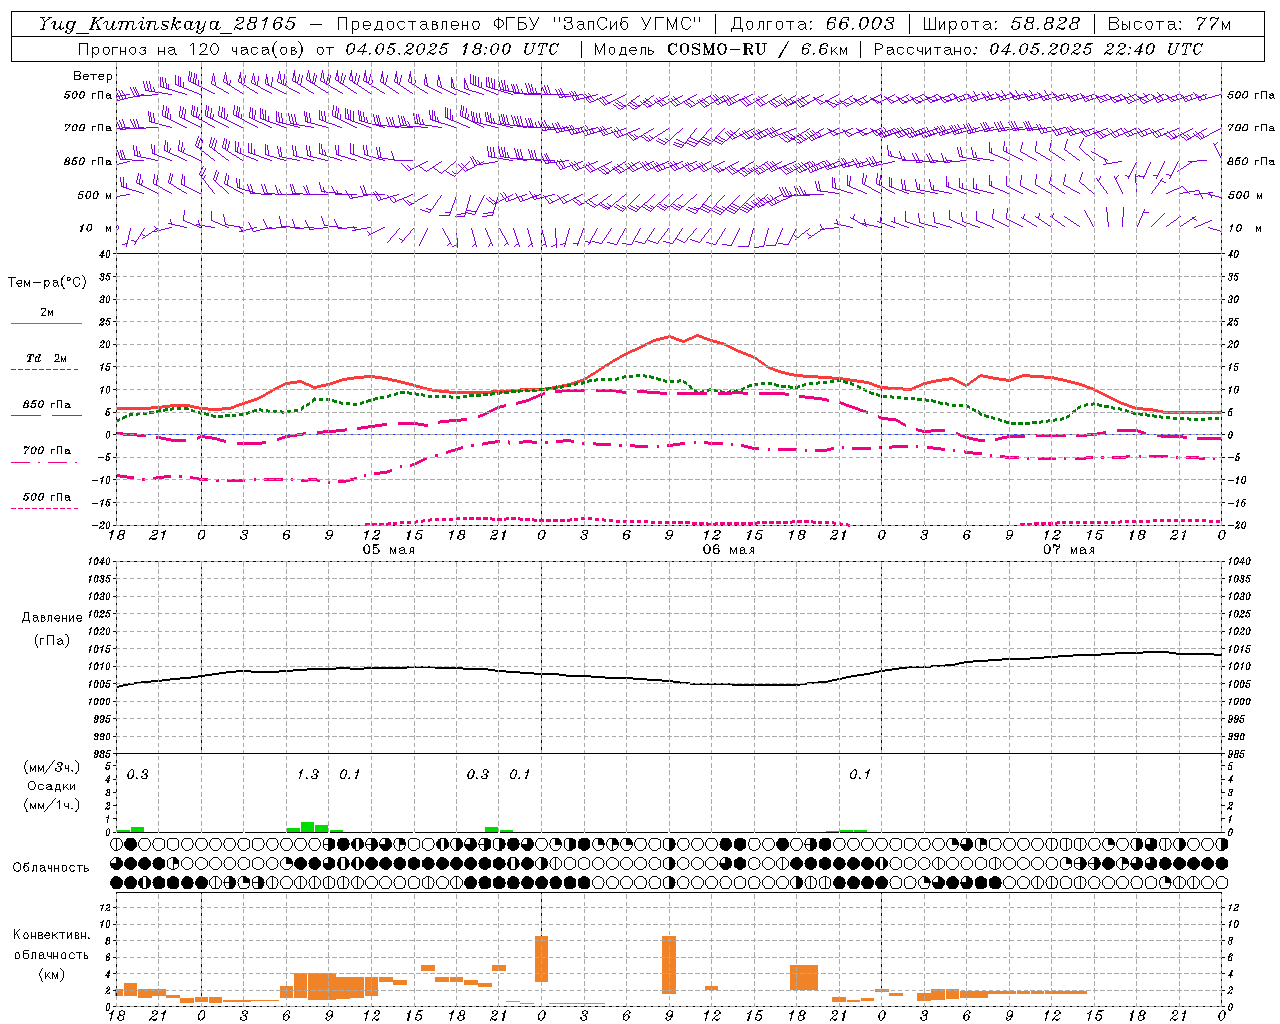Click the Широта: 58.828 value
1280x1024 pixels.
click(1001, 24)
